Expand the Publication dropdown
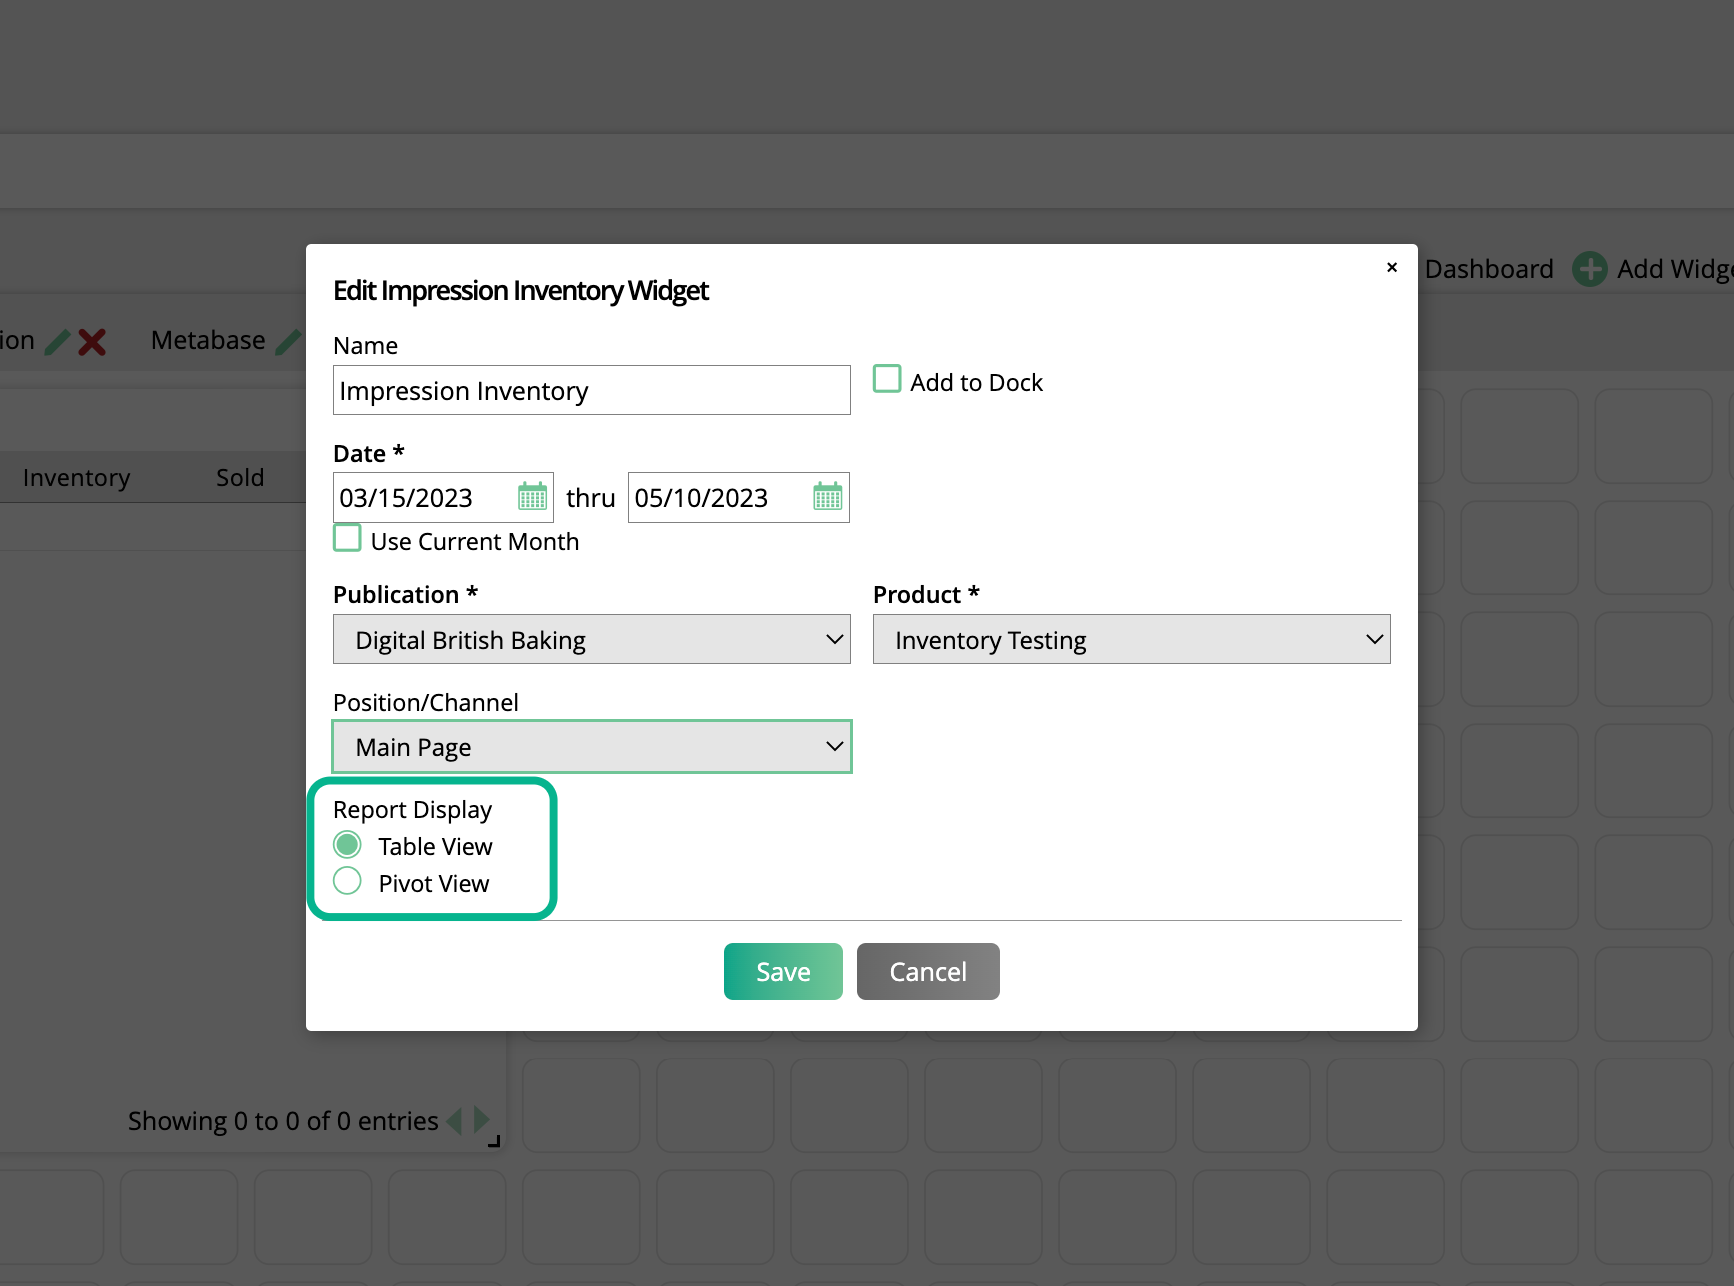The height and width of the screenshot is (1286, 1734). click(591, 640)
